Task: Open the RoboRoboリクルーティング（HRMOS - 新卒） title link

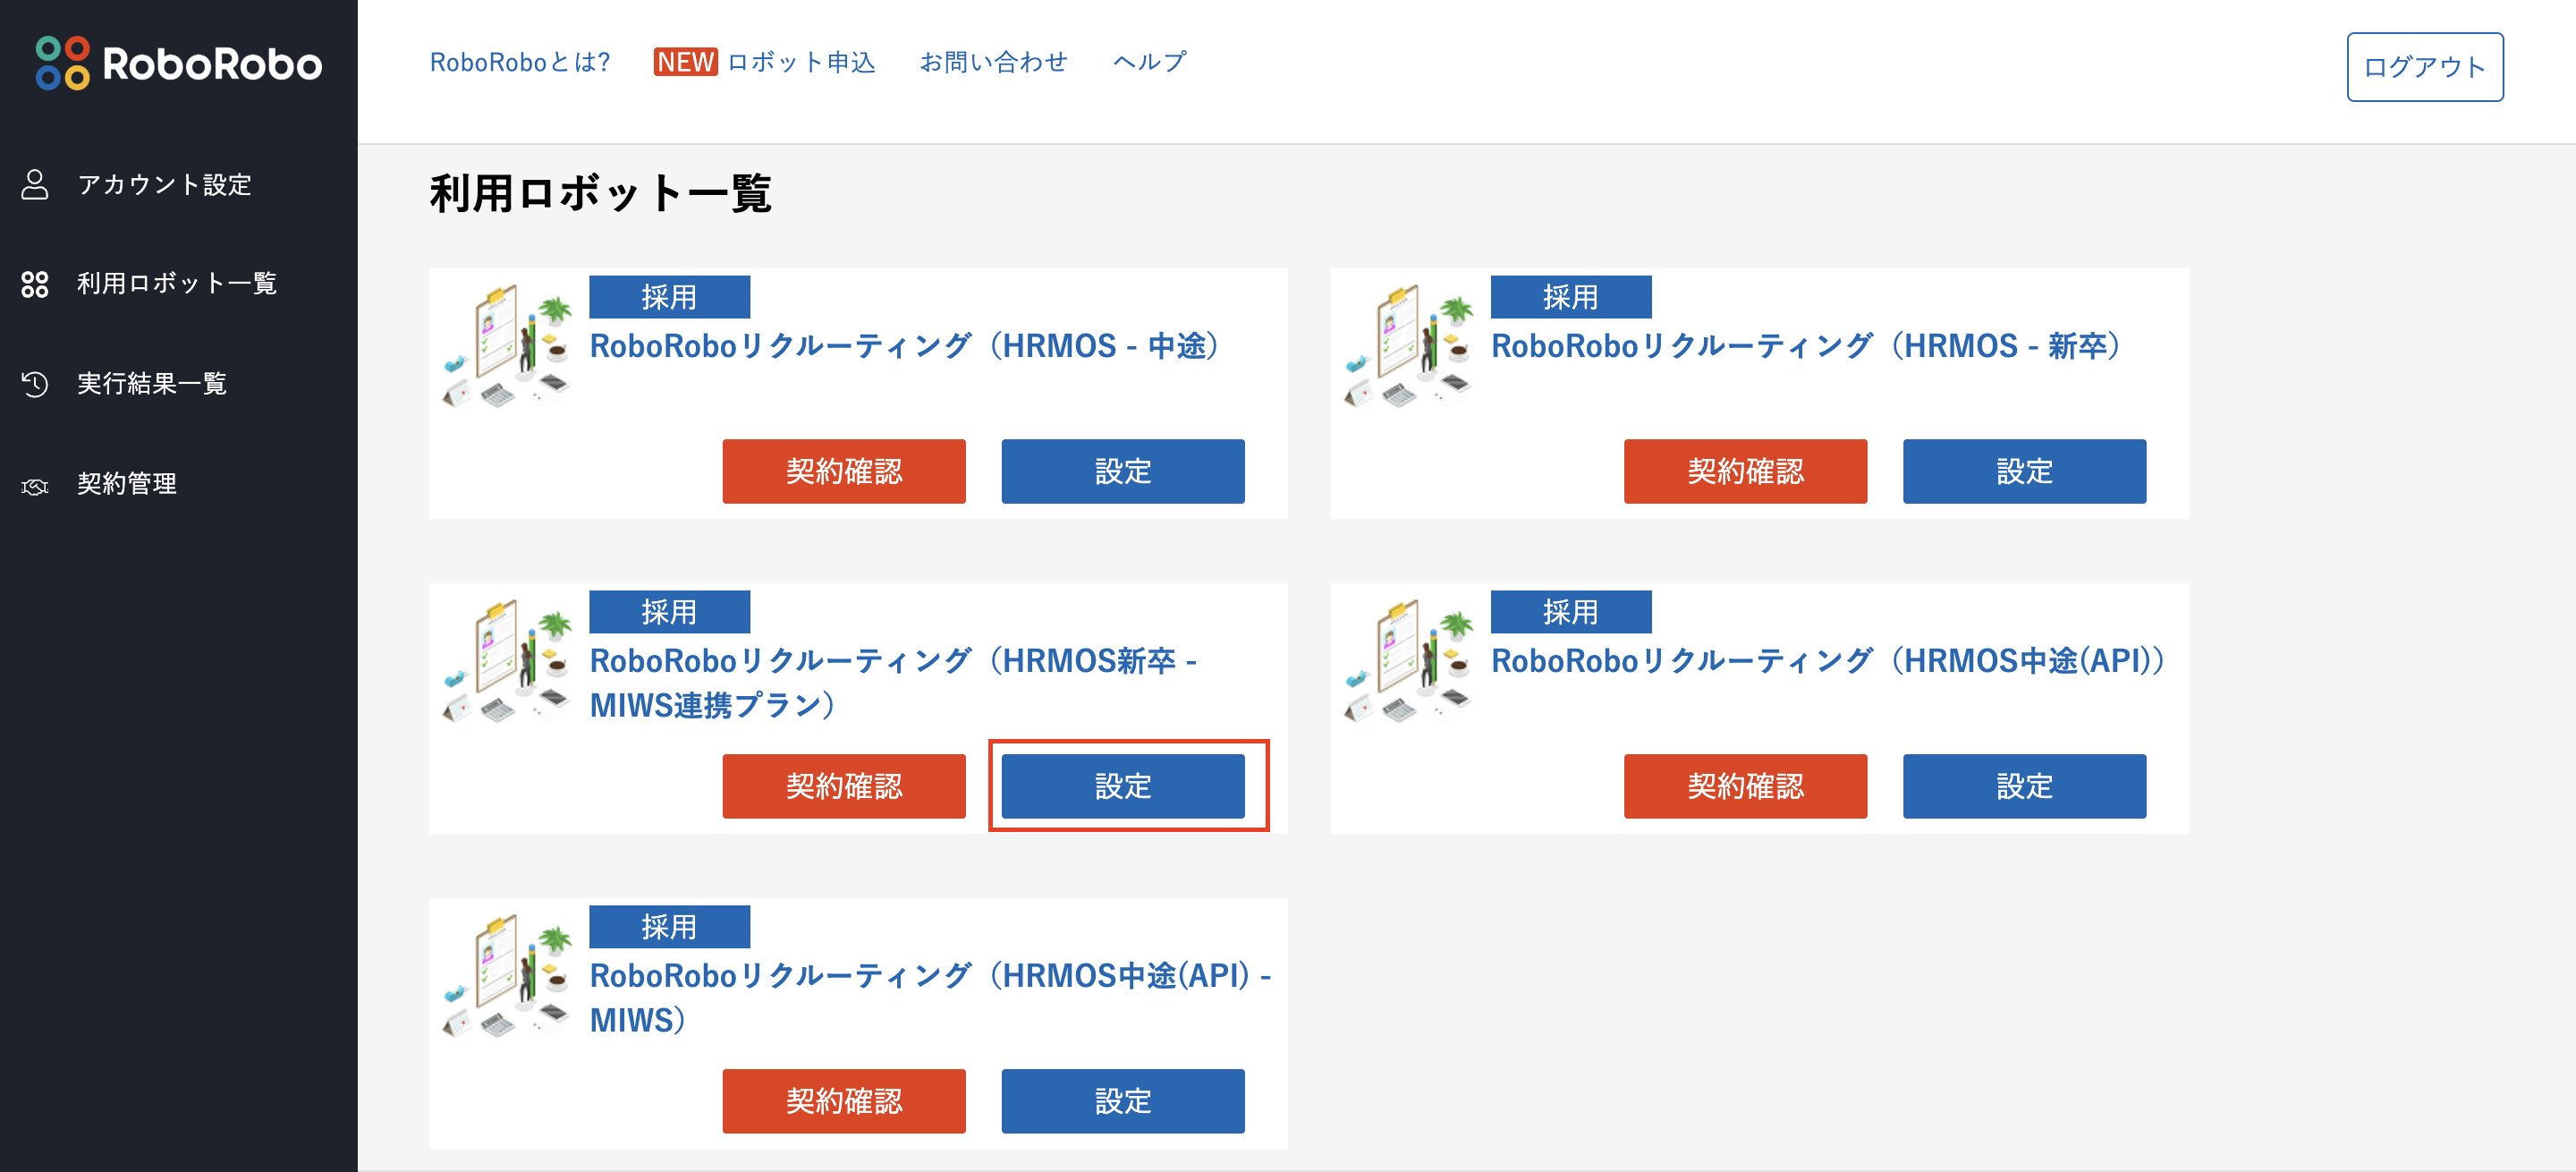Action: (x=1804, y=346)
